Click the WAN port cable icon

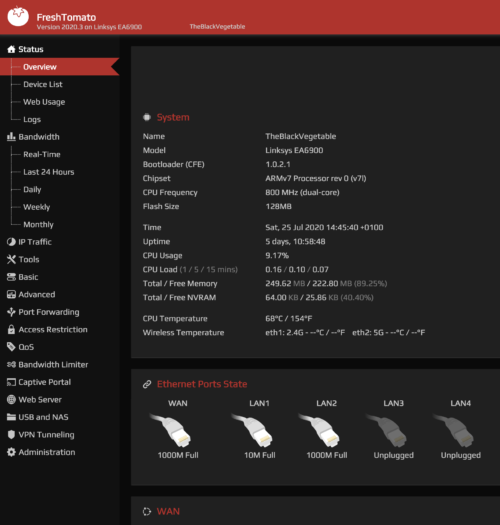pos(170,430)
